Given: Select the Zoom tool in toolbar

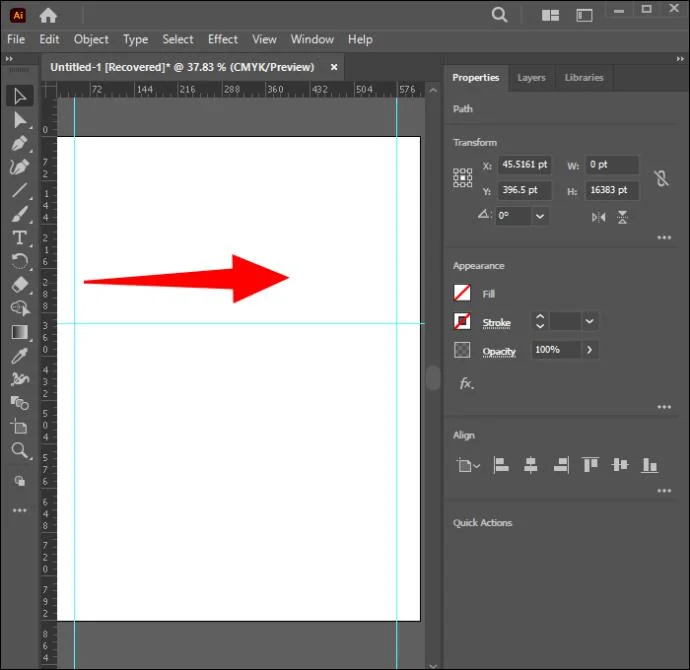Looking at the screenshot, I should 19,450.
